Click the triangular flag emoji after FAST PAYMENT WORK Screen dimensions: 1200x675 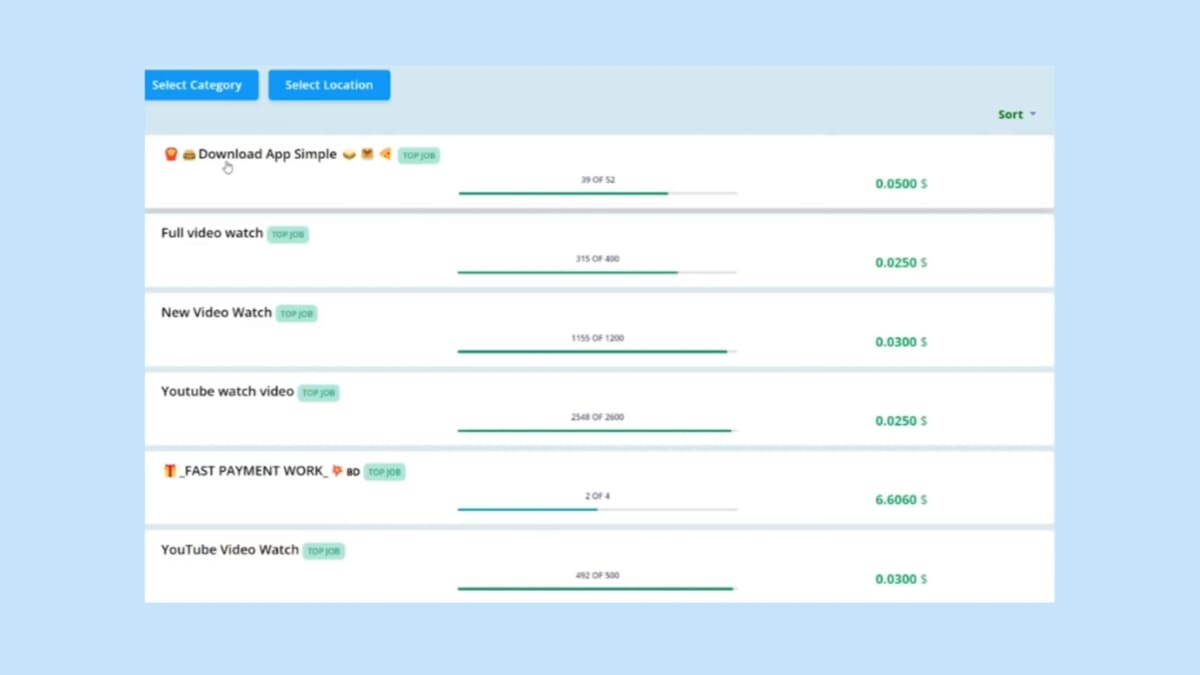(x=337, y=470)
